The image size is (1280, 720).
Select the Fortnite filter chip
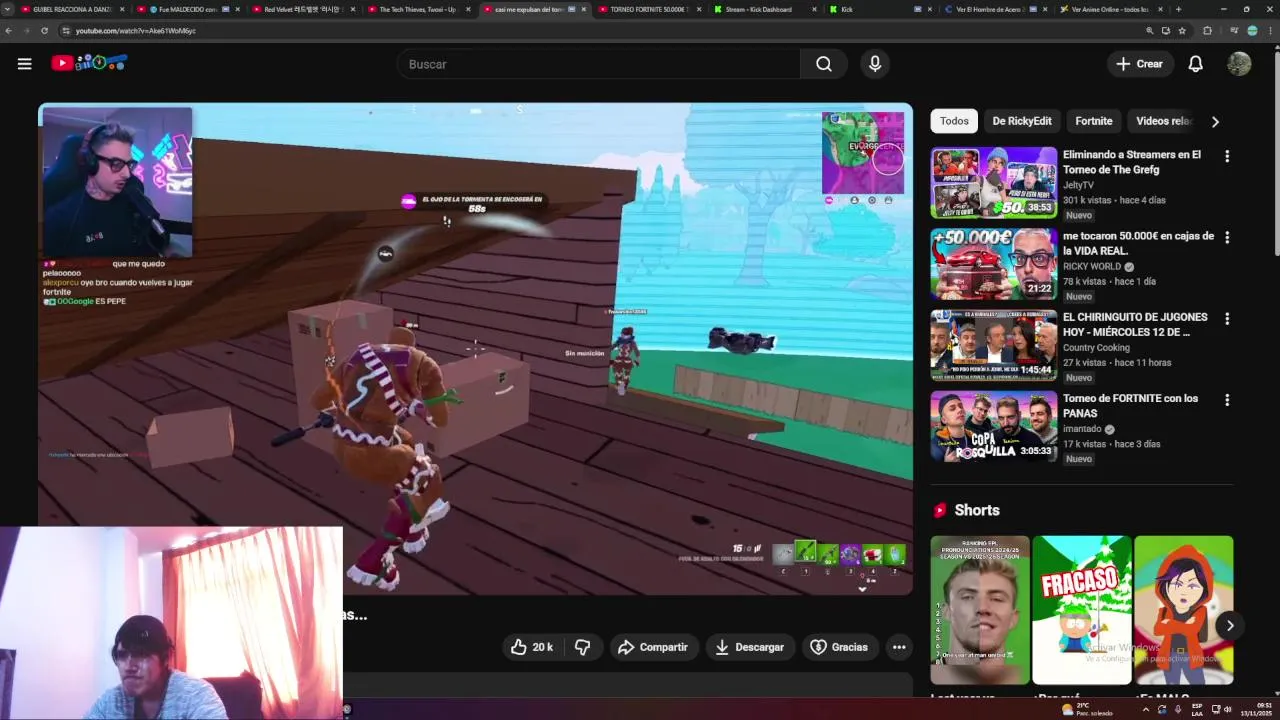pyautogui.click(x=1093, y=121)
